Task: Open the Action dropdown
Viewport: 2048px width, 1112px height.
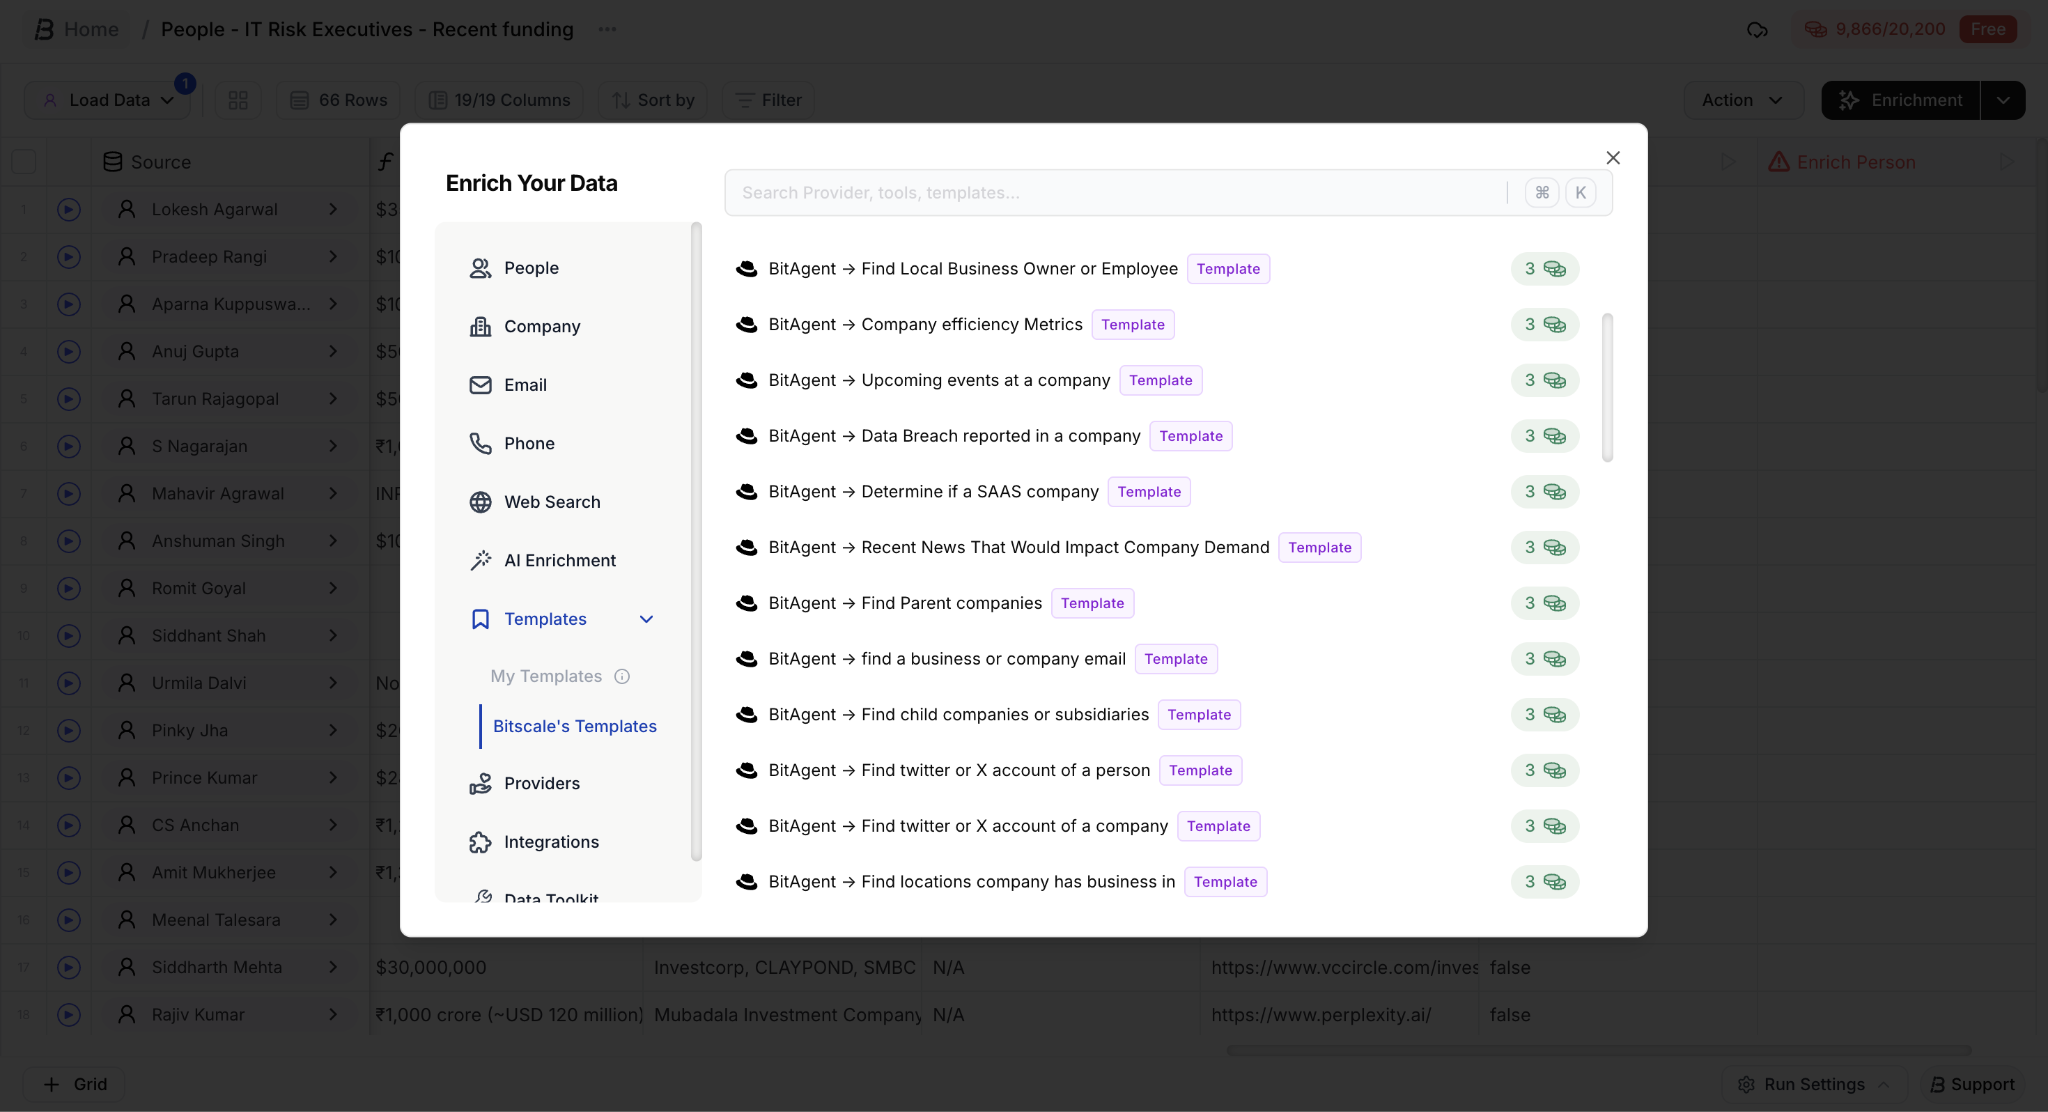Action: click(x=1743, y=100)
